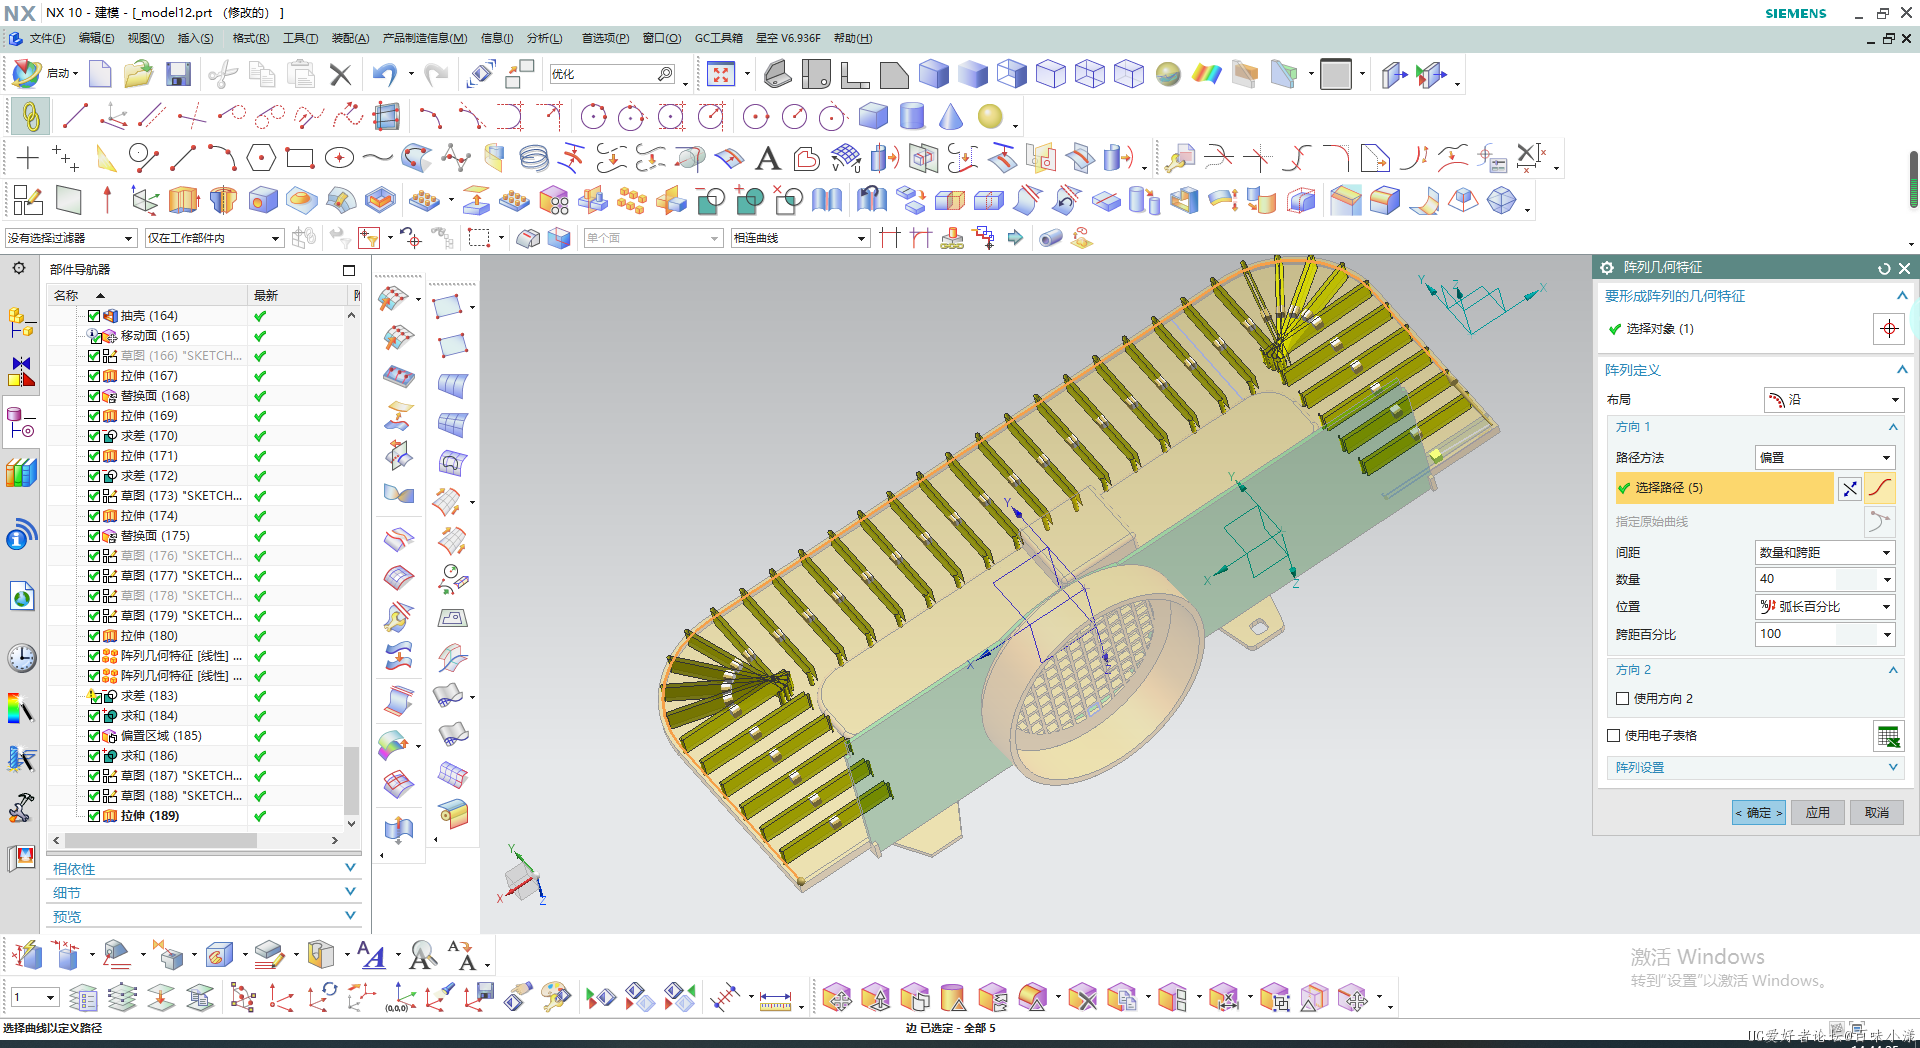This screenshot has height=1048, width=1920.
Task: Click the Save floppy disk icon
Action: pos(179,74)
